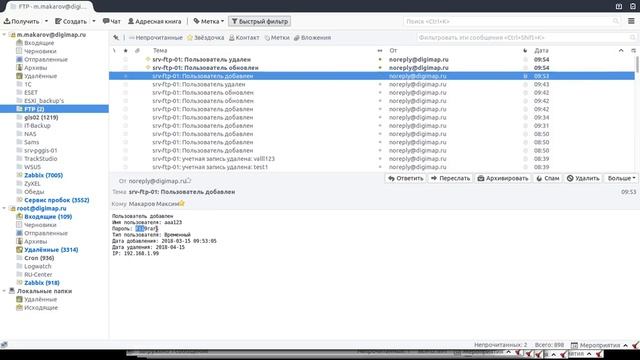Click the star next to Макаров Максим
Image resolution: width=640 pixels, height=360 pixels.
[x=182, y=203]
